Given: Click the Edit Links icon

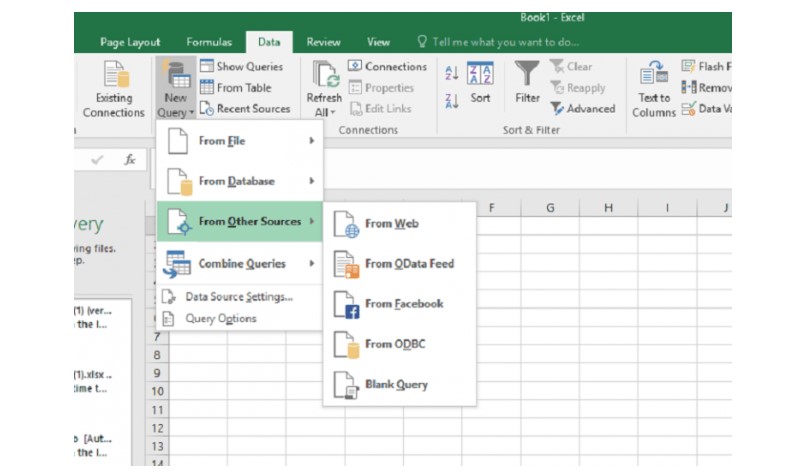Looking at the screenshot, I should (356, 108).
